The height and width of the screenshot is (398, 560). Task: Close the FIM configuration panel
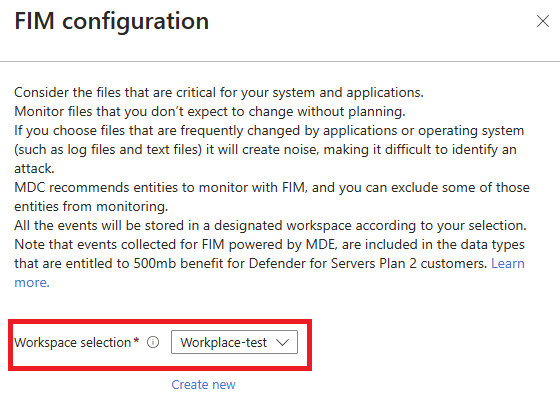tap(542, 21)
